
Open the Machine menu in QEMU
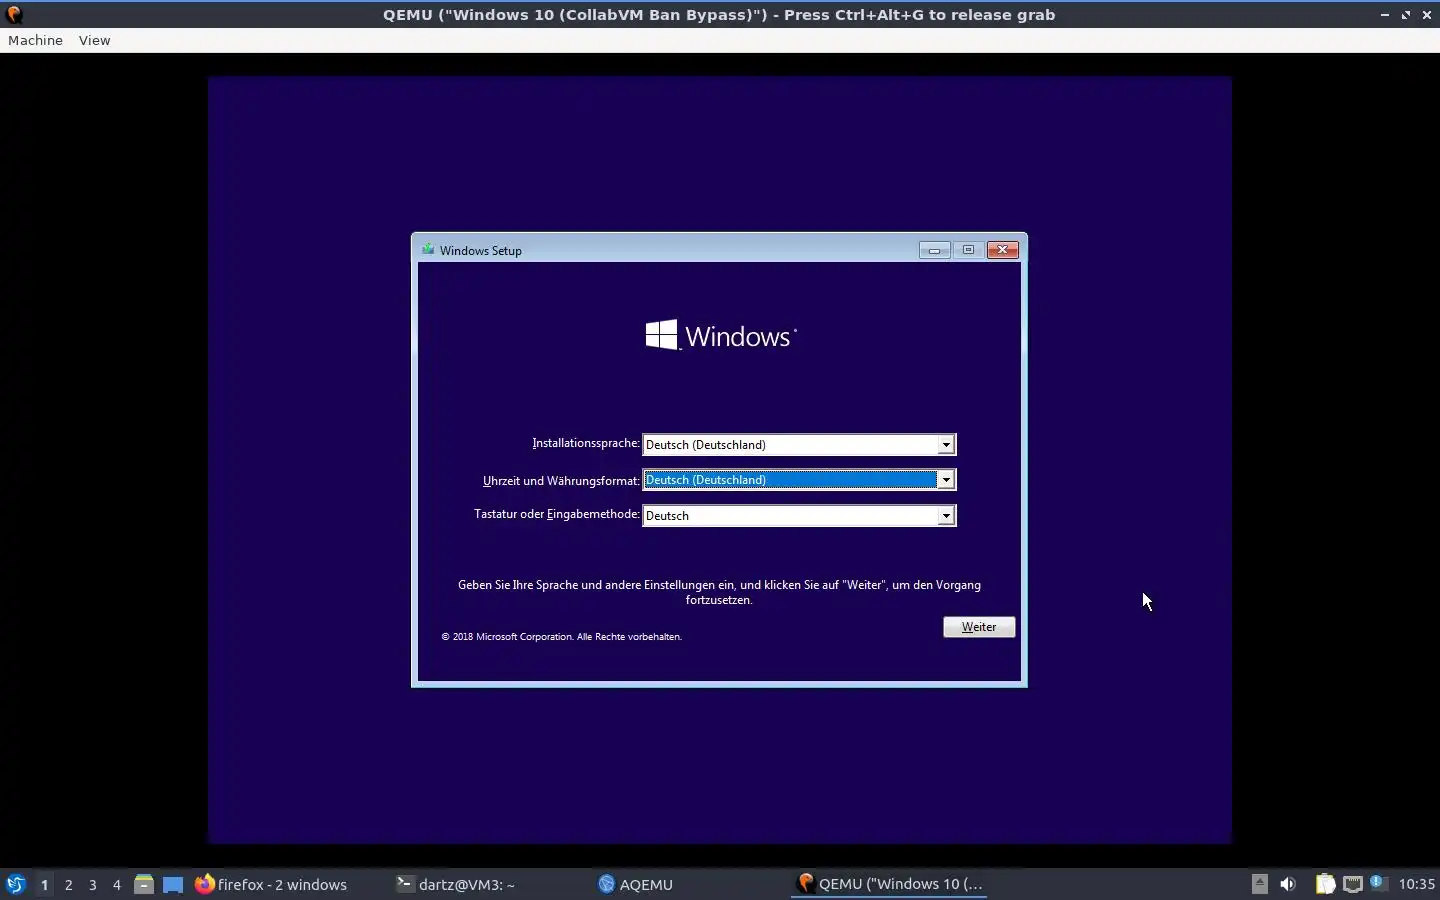pyautogui.click(x=35, y=40)
